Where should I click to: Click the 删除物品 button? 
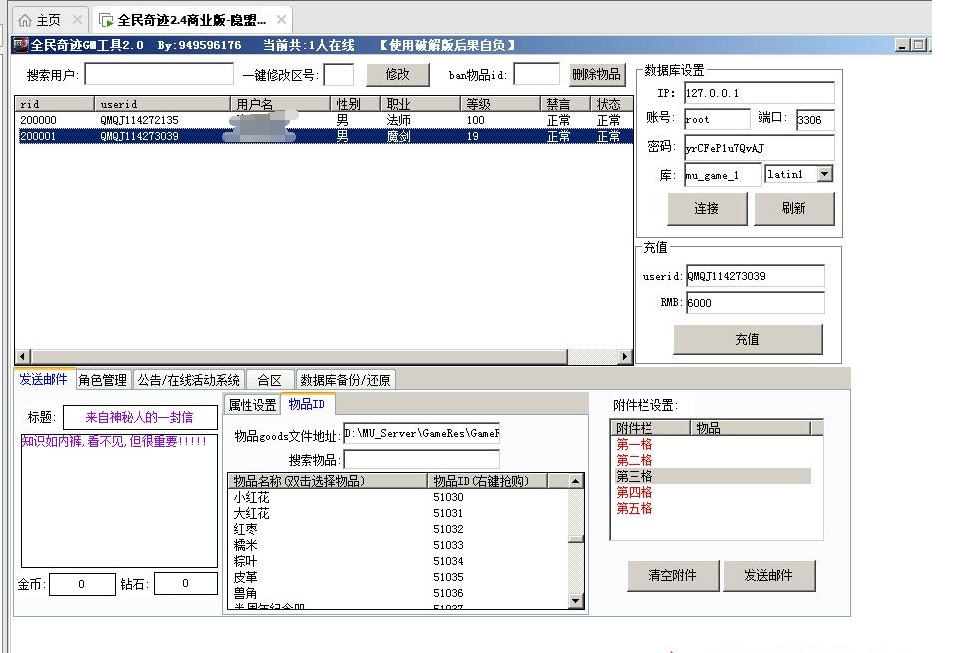pyautogui.click(x=597, y=74)
